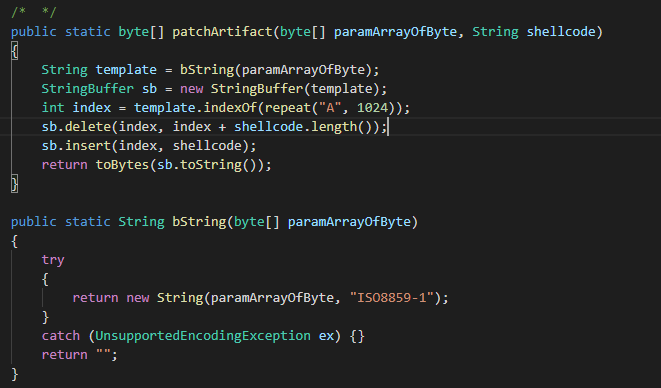Click the 'shellcode' parameter in patchArtifact signature

(561, 32)
